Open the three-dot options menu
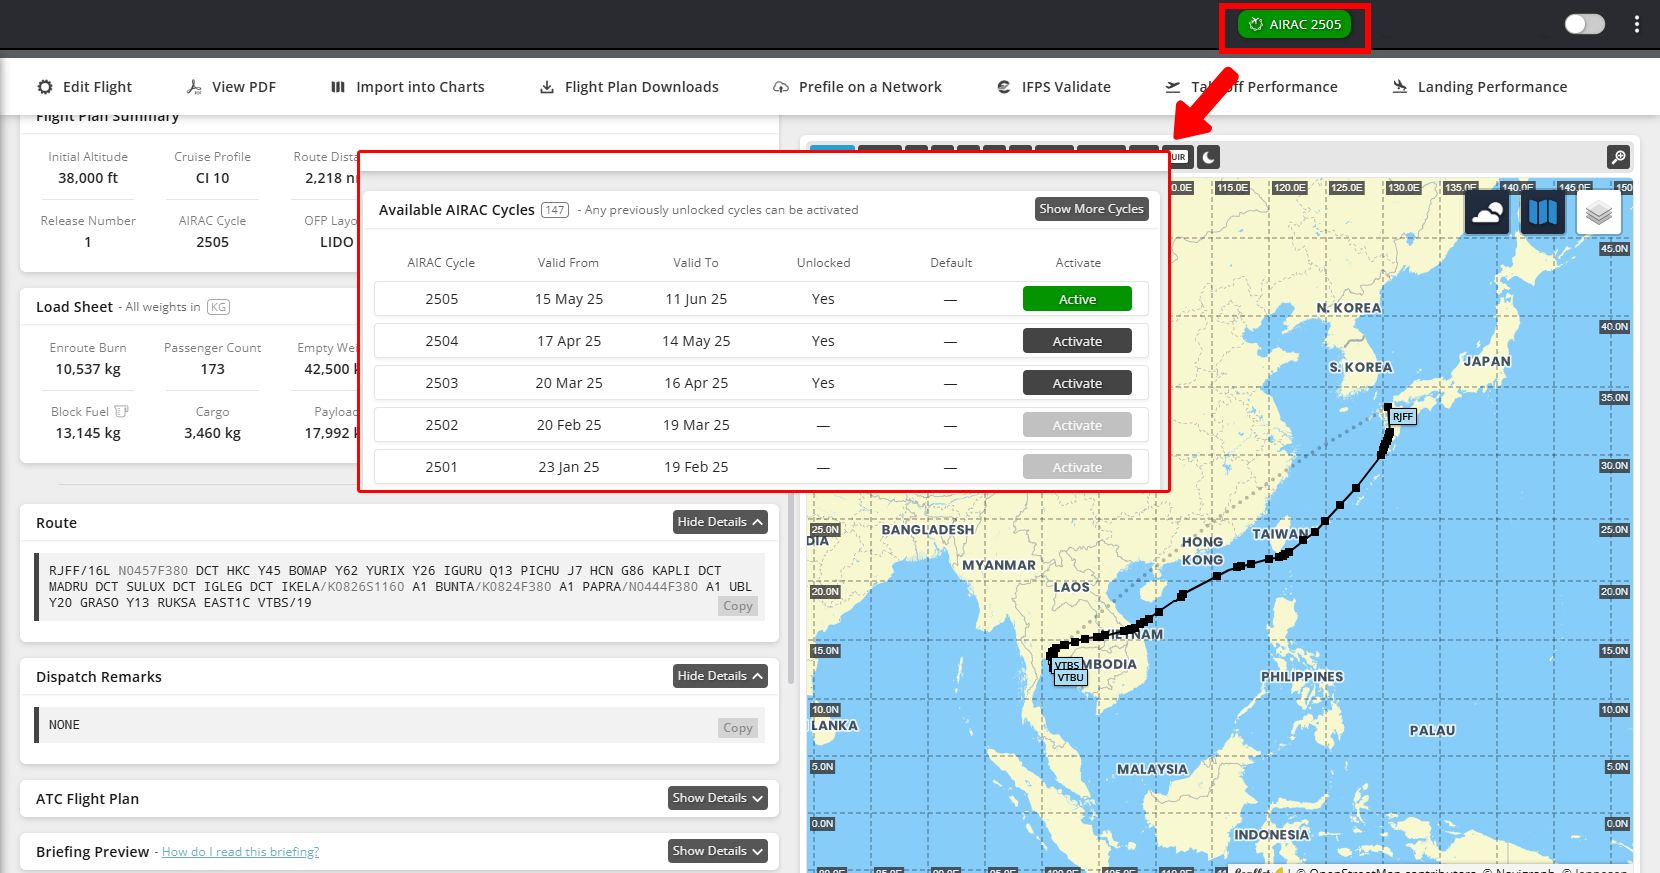1660x873 pixels. pyautogui.click(x=1636, y=24)
